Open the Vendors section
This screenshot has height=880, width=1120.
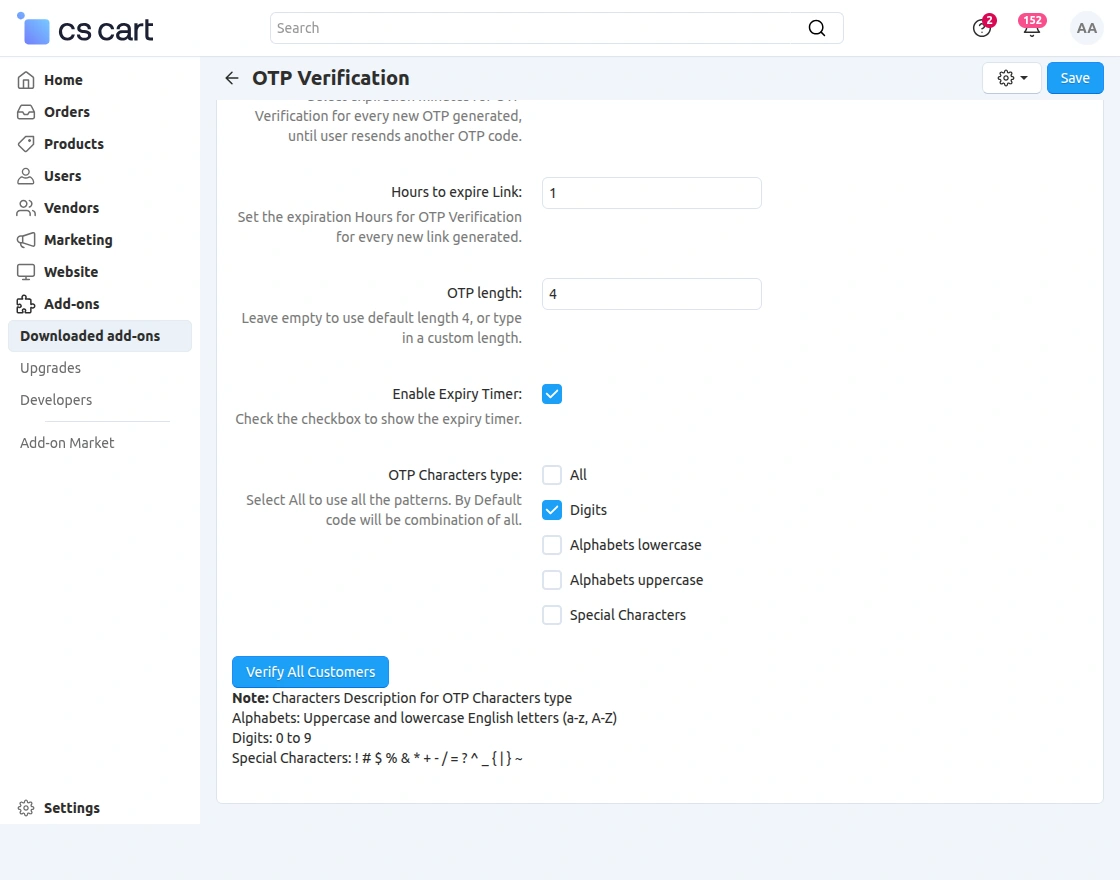[x=69, y=208]
